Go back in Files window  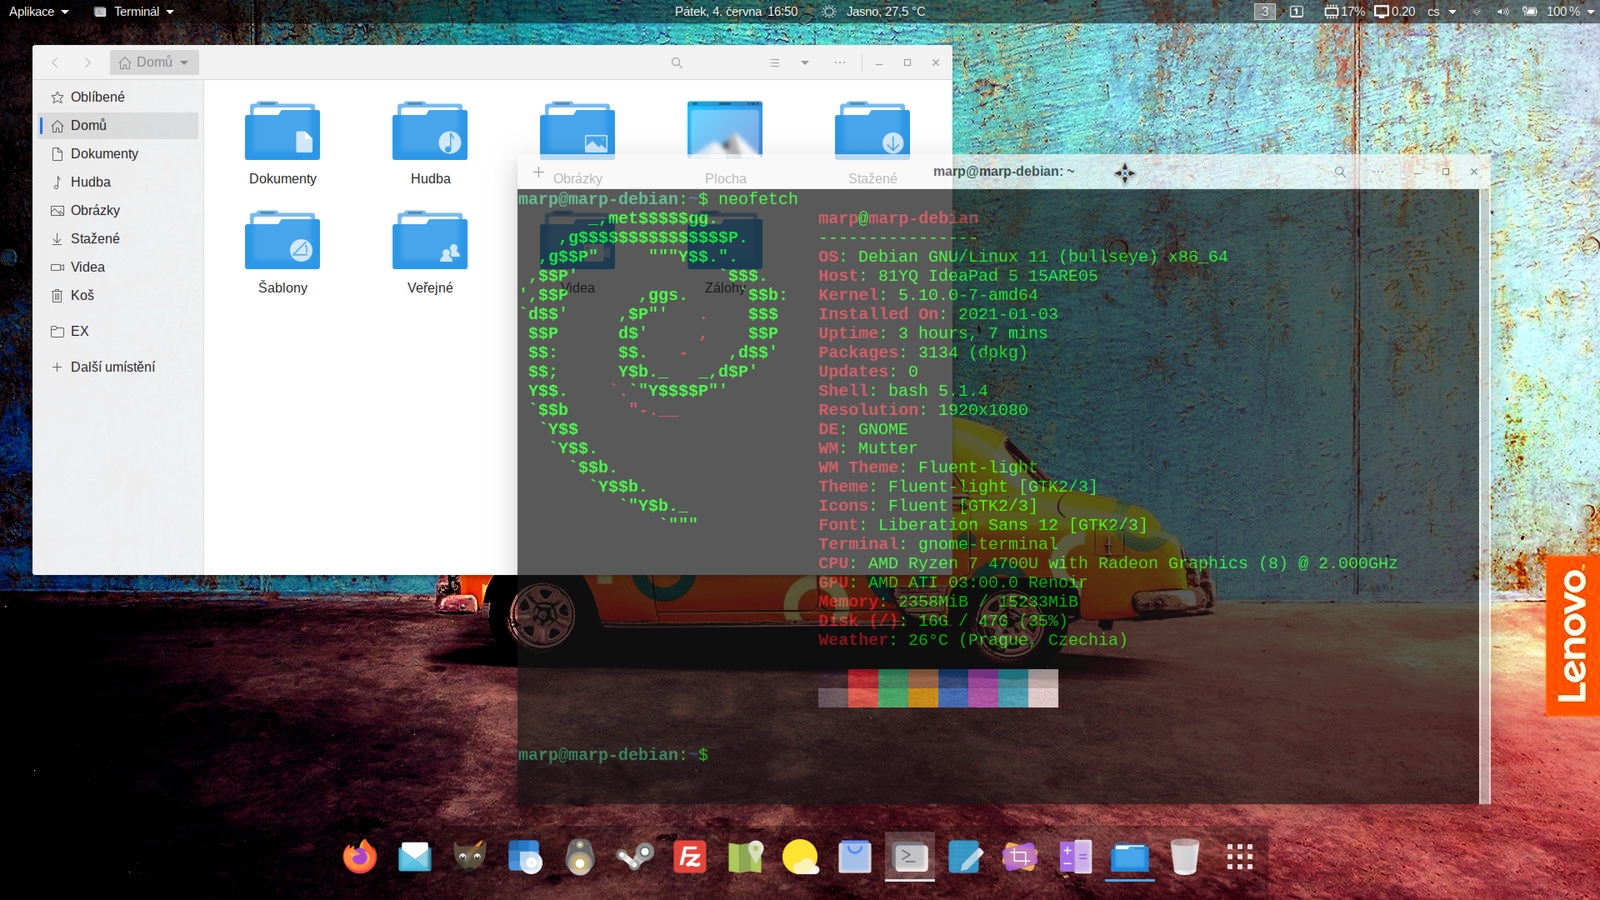pyautogui.click(x=56, y=63)
